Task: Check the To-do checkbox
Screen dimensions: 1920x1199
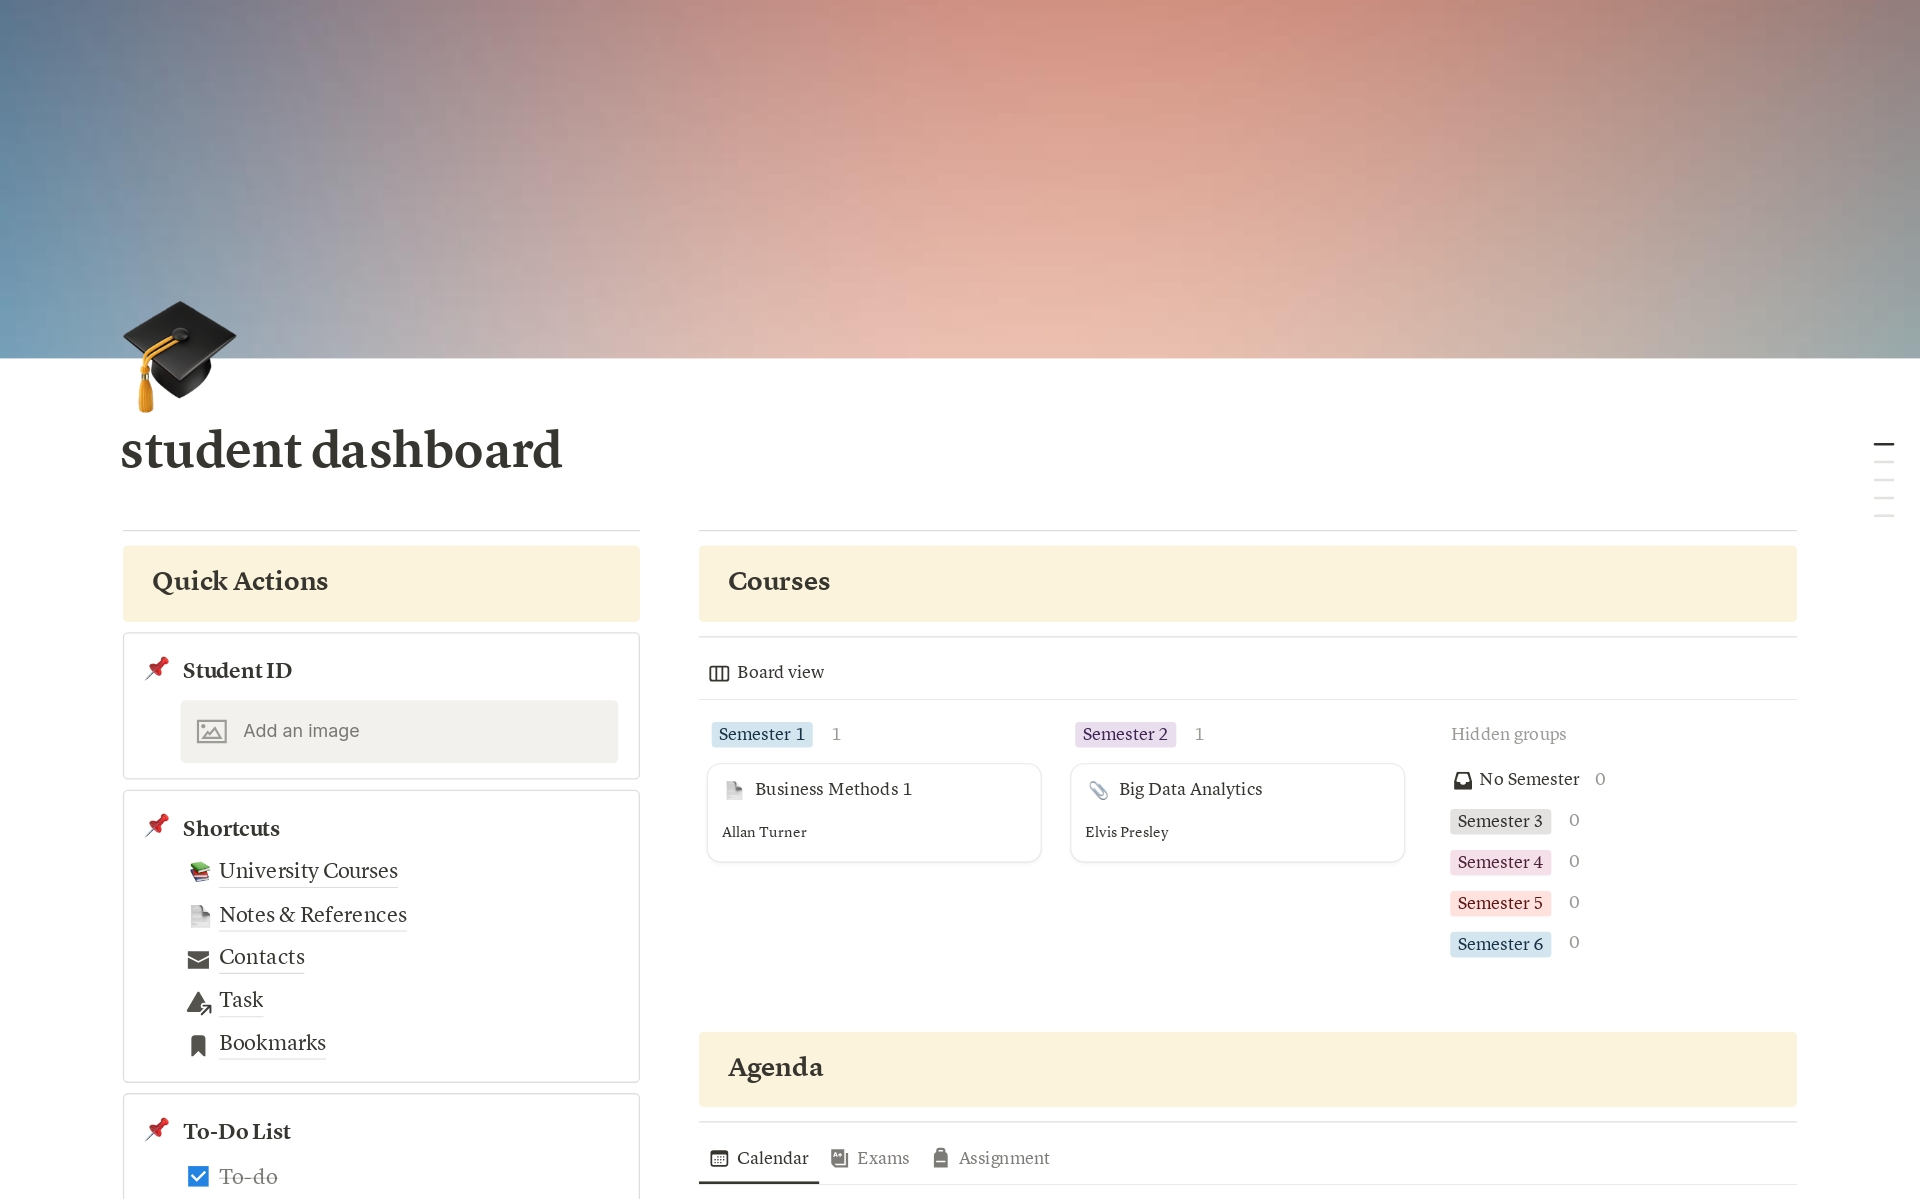Action: click(198, 1176)
